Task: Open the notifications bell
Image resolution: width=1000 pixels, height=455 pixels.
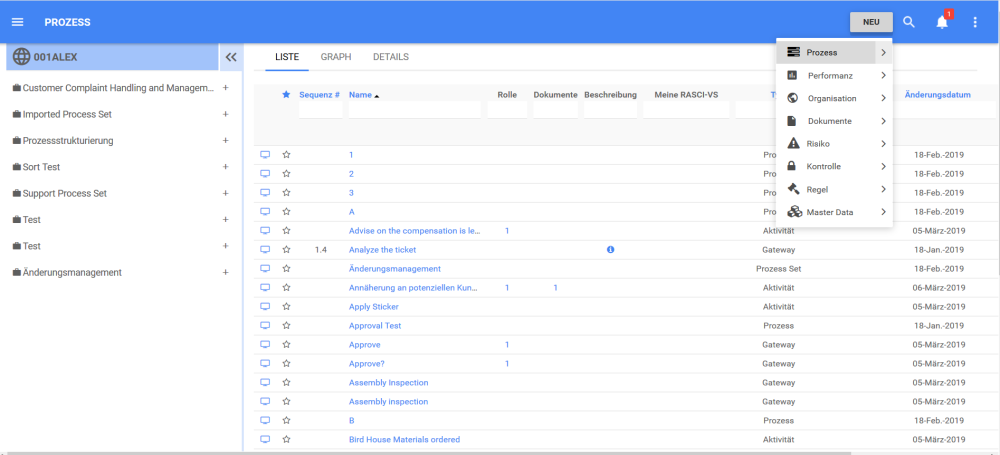Action: [942, 22]
